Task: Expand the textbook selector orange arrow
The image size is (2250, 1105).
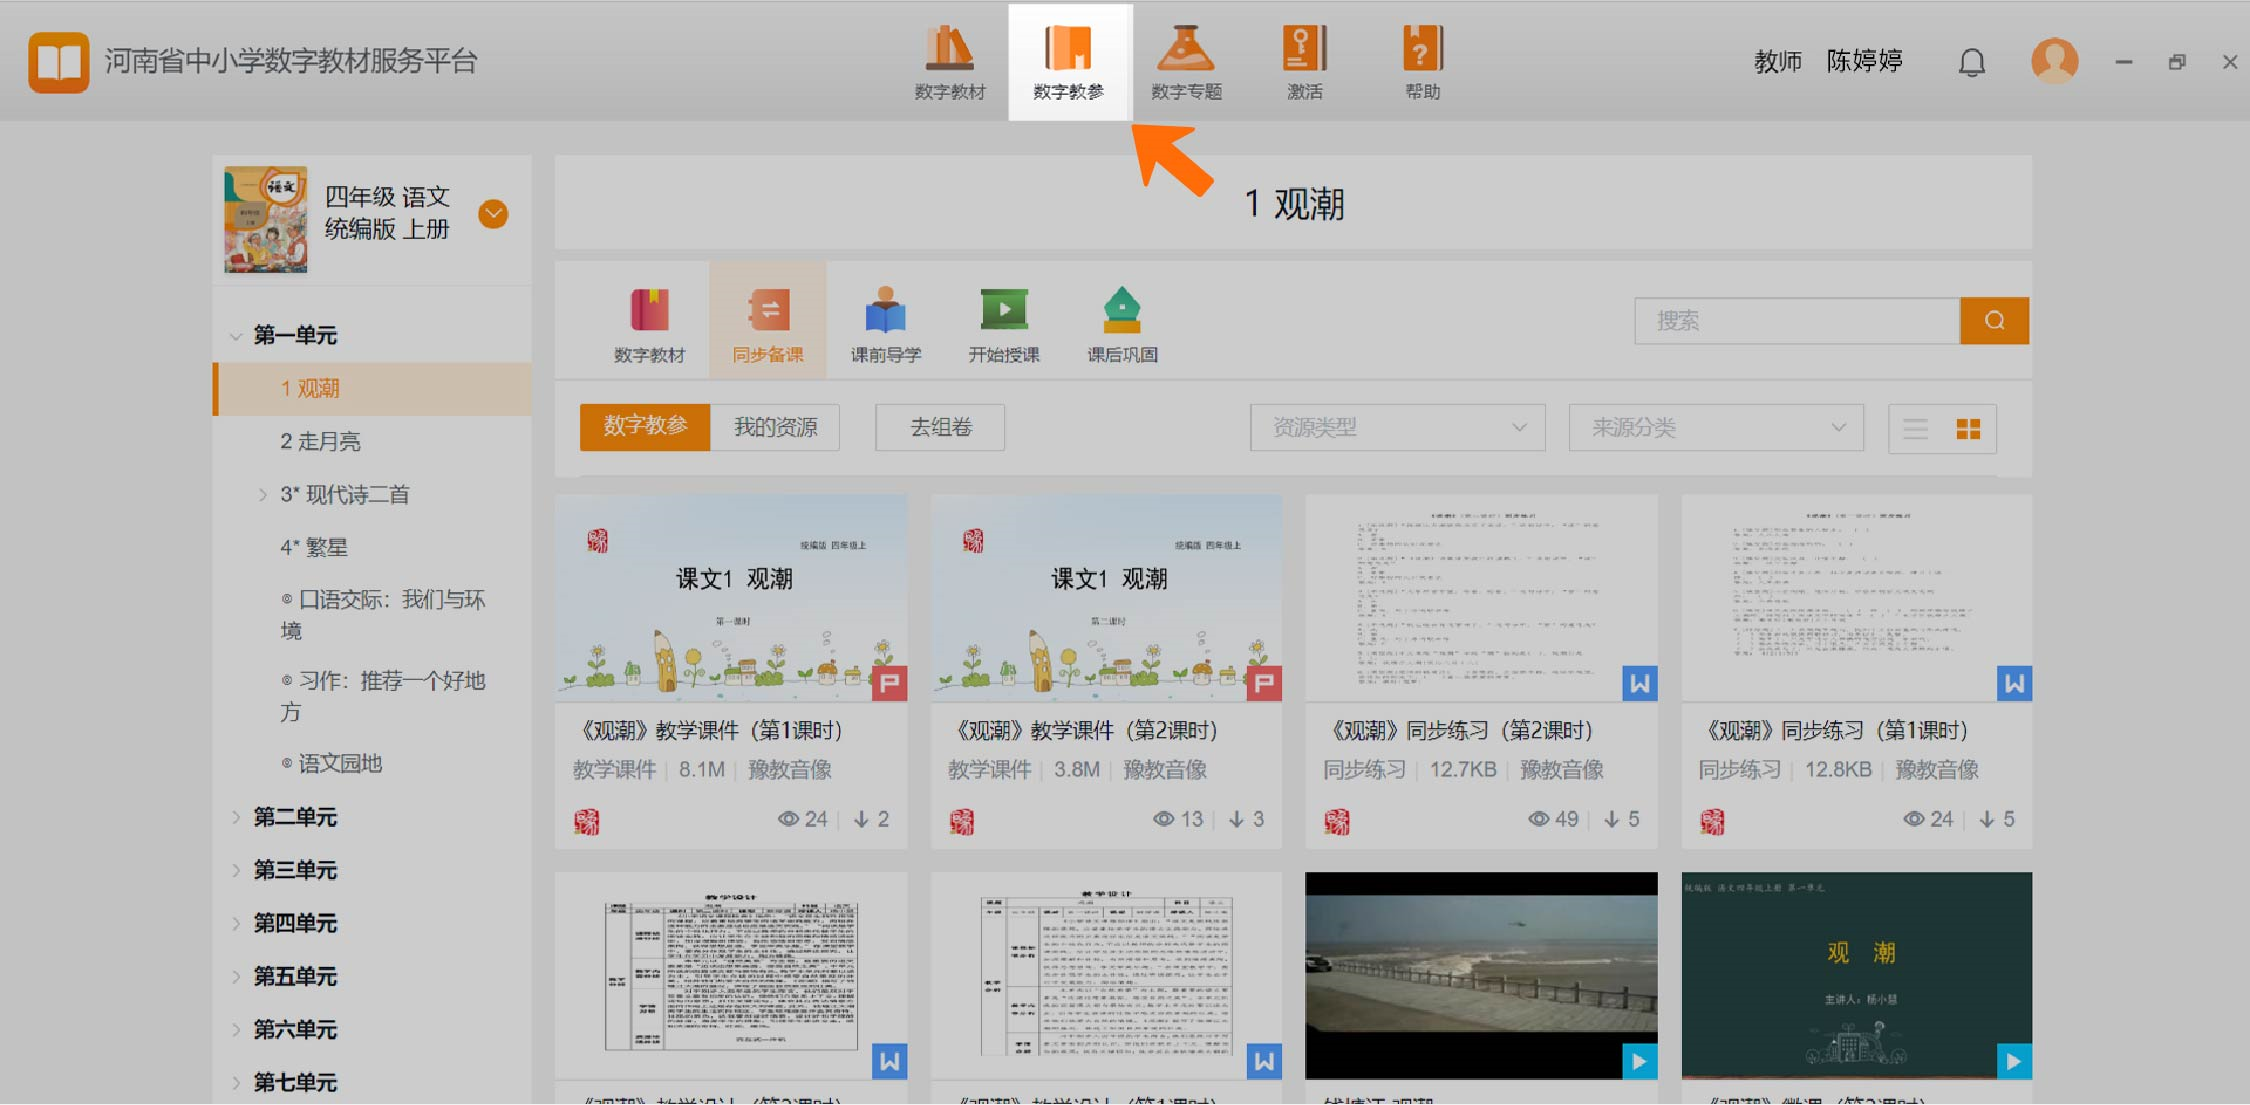Action: (493, 213)
